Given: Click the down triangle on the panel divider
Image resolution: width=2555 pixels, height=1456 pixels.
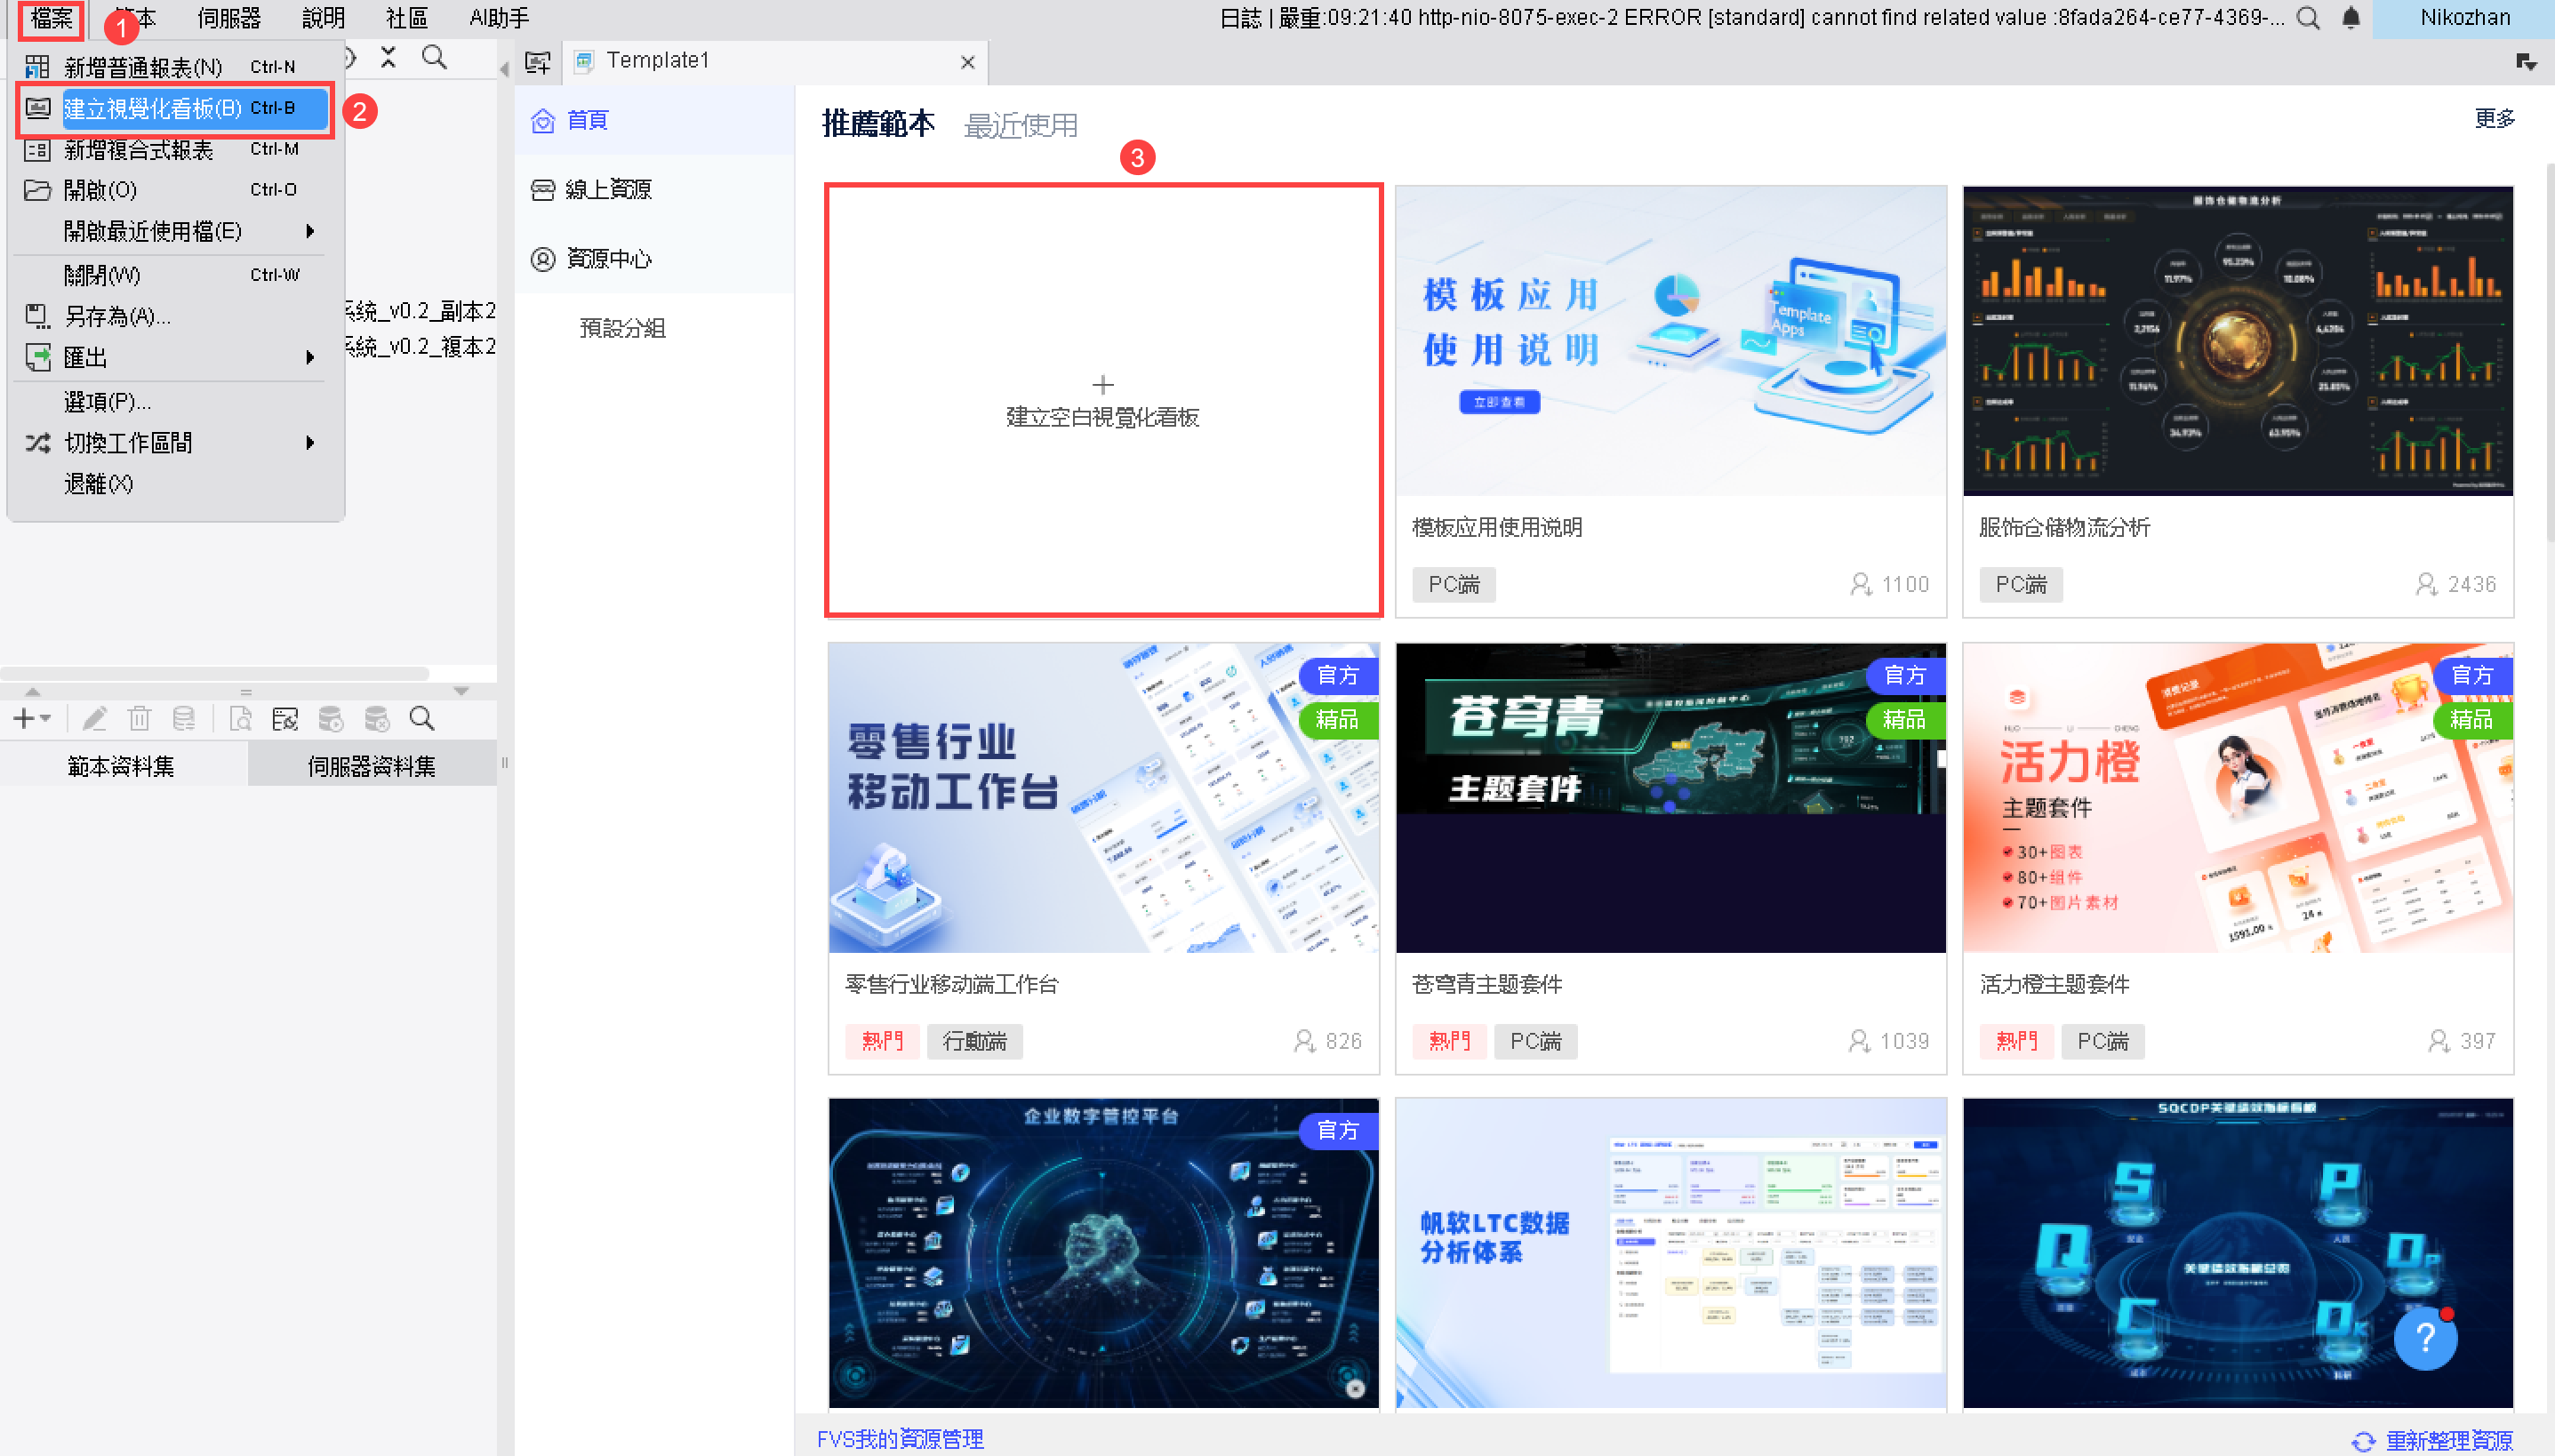Looking at the screenshot, I should pos(461,691).
